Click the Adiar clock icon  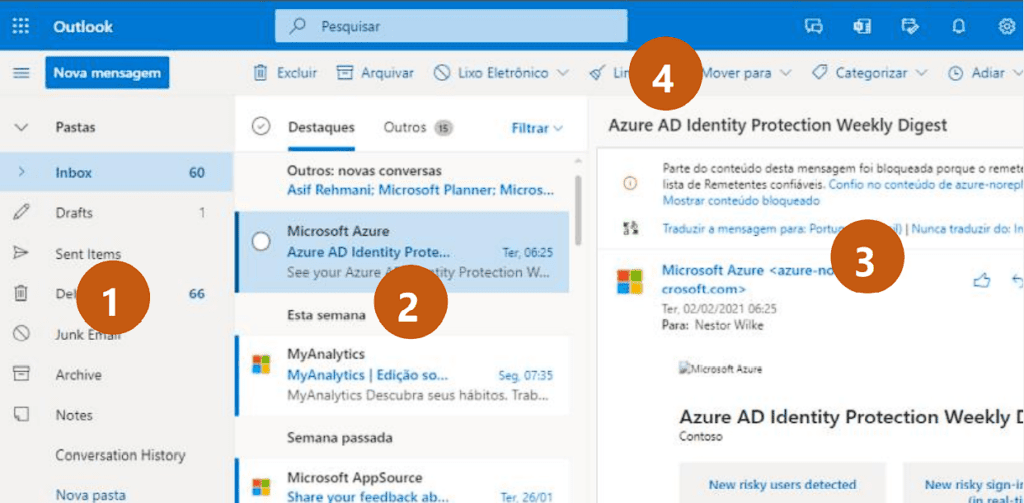(955, 73)
